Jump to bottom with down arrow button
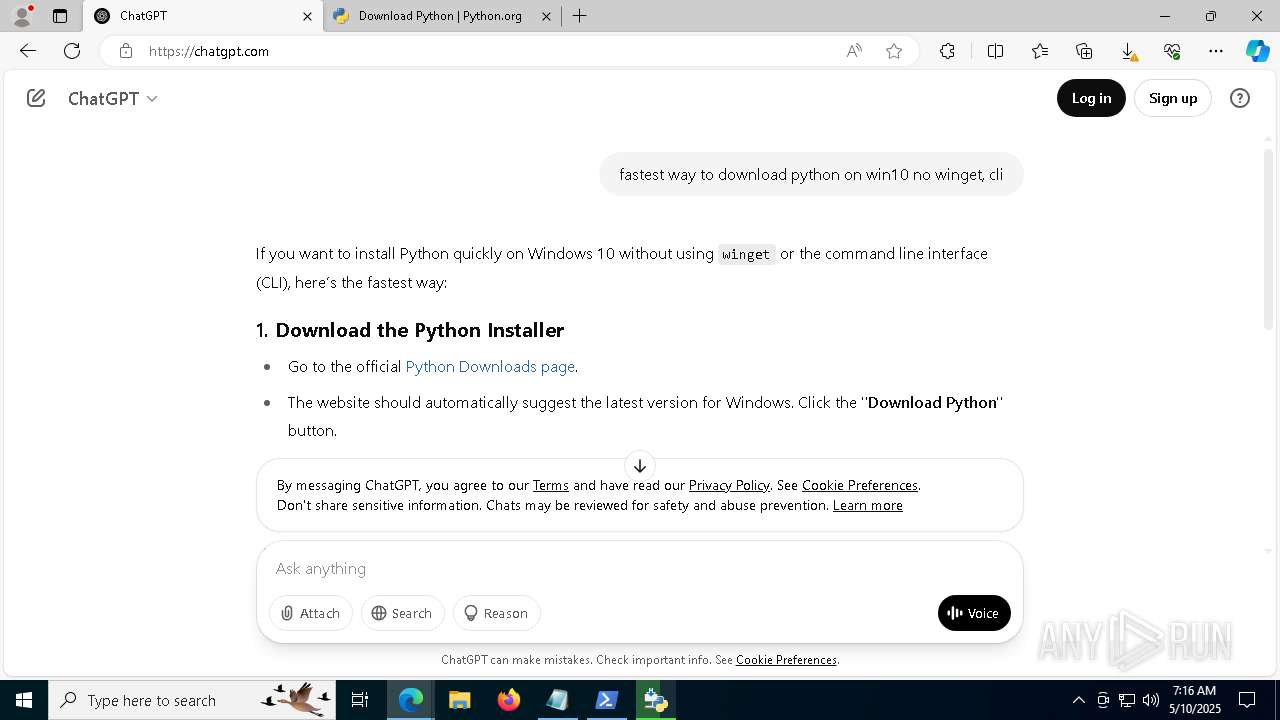The height and width of the screenshot is (720, 1280). (640, 466)
